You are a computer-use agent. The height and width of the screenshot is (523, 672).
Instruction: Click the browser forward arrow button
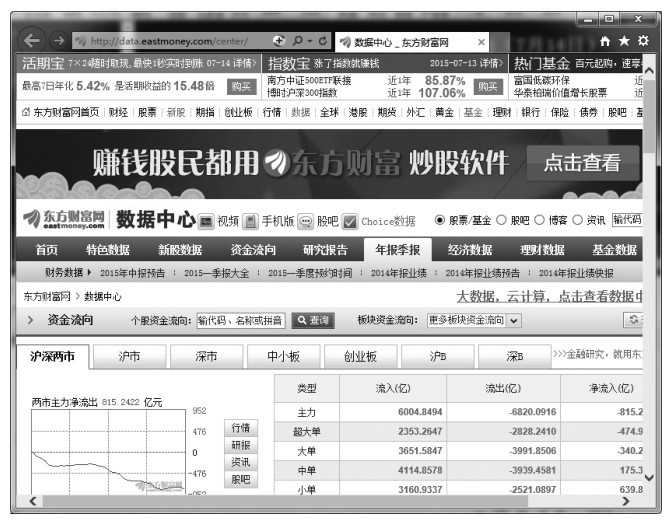point(59,41)
